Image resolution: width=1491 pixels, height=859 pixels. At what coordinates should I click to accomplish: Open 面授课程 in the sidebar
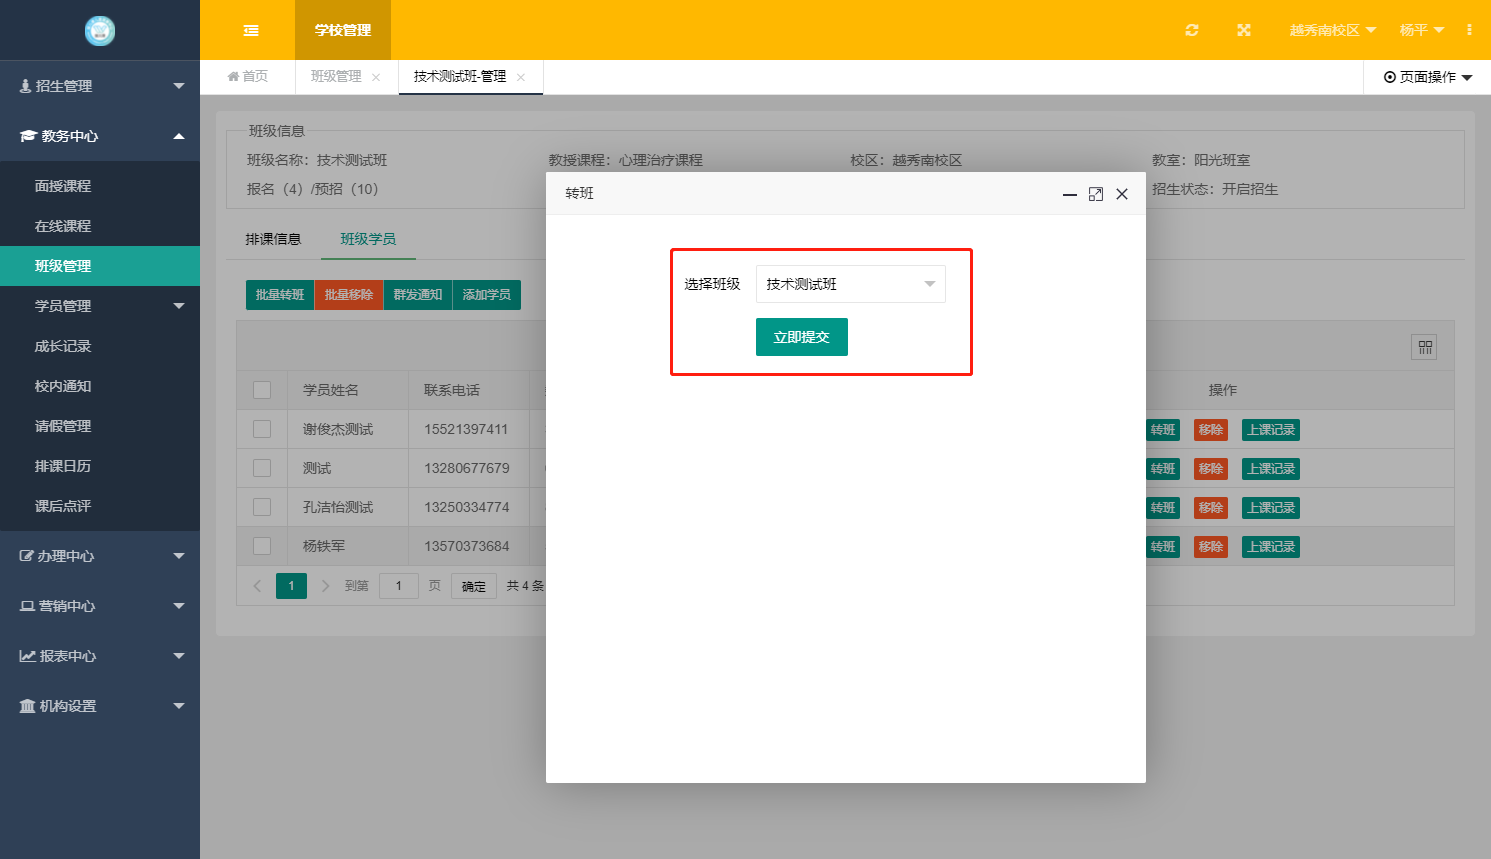100,186
